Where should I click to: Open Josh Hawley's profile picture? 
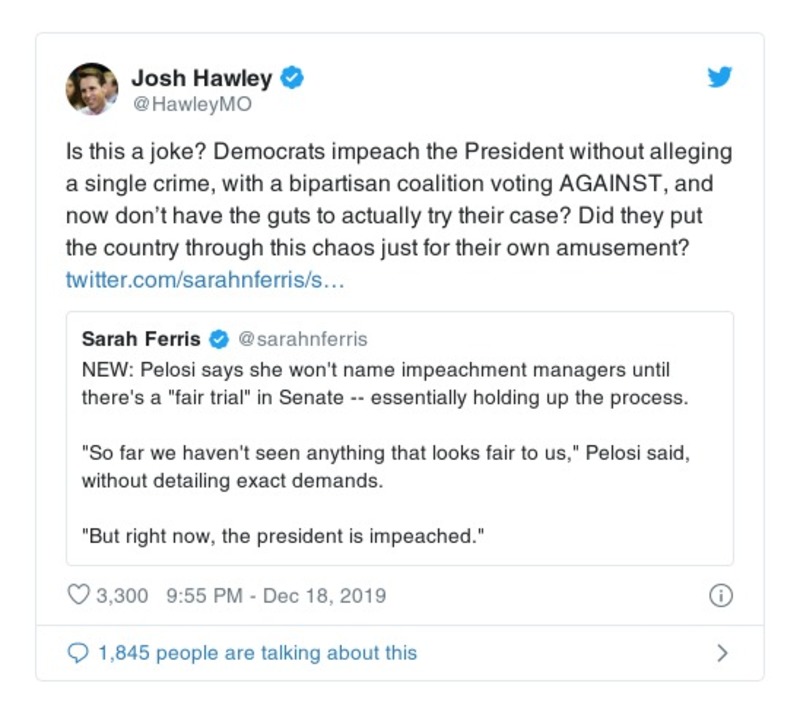92,89
